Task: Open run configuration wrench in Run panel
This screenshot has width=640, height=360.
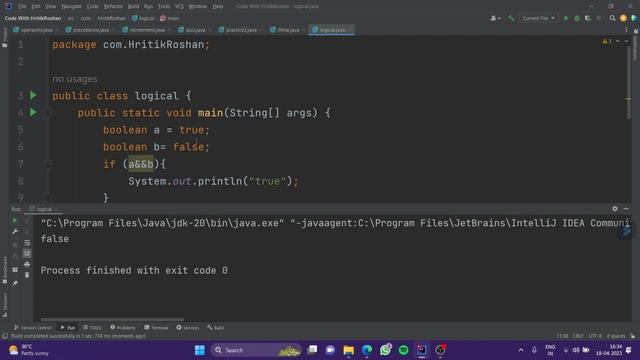Action: point(15,231)
